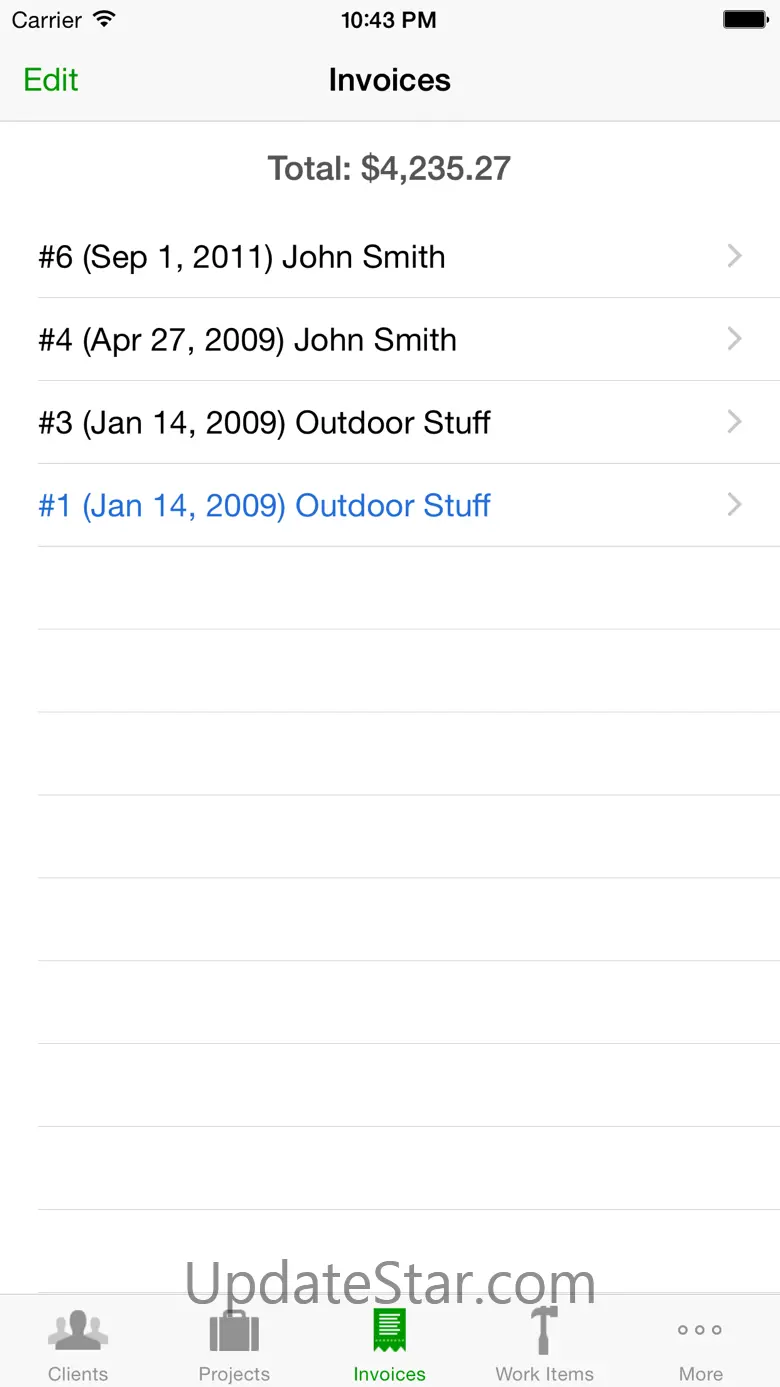Expand blue invoice #1 chevron
The image size is (780, 1387).
coord(735,506)
